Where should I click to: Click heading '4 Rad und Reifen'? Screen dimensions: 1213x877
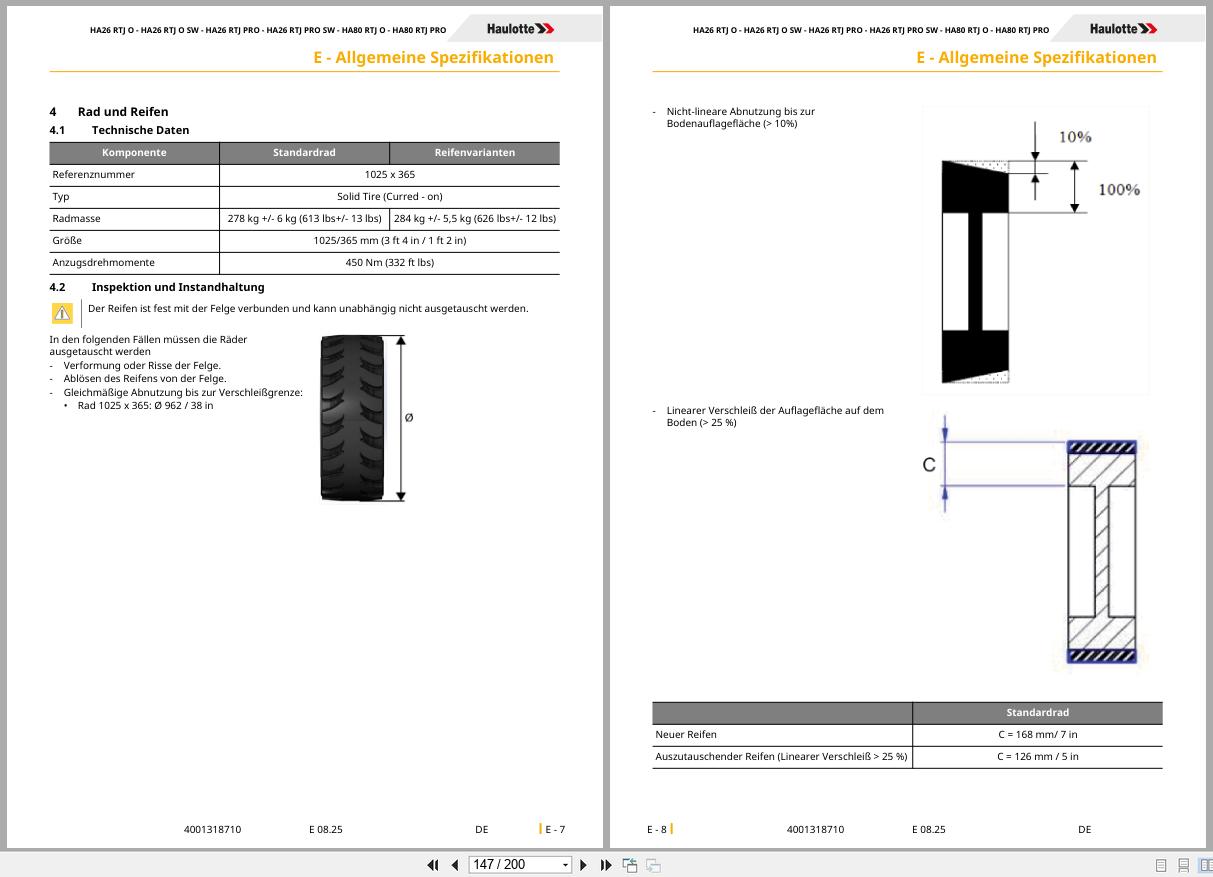(109, 112)
